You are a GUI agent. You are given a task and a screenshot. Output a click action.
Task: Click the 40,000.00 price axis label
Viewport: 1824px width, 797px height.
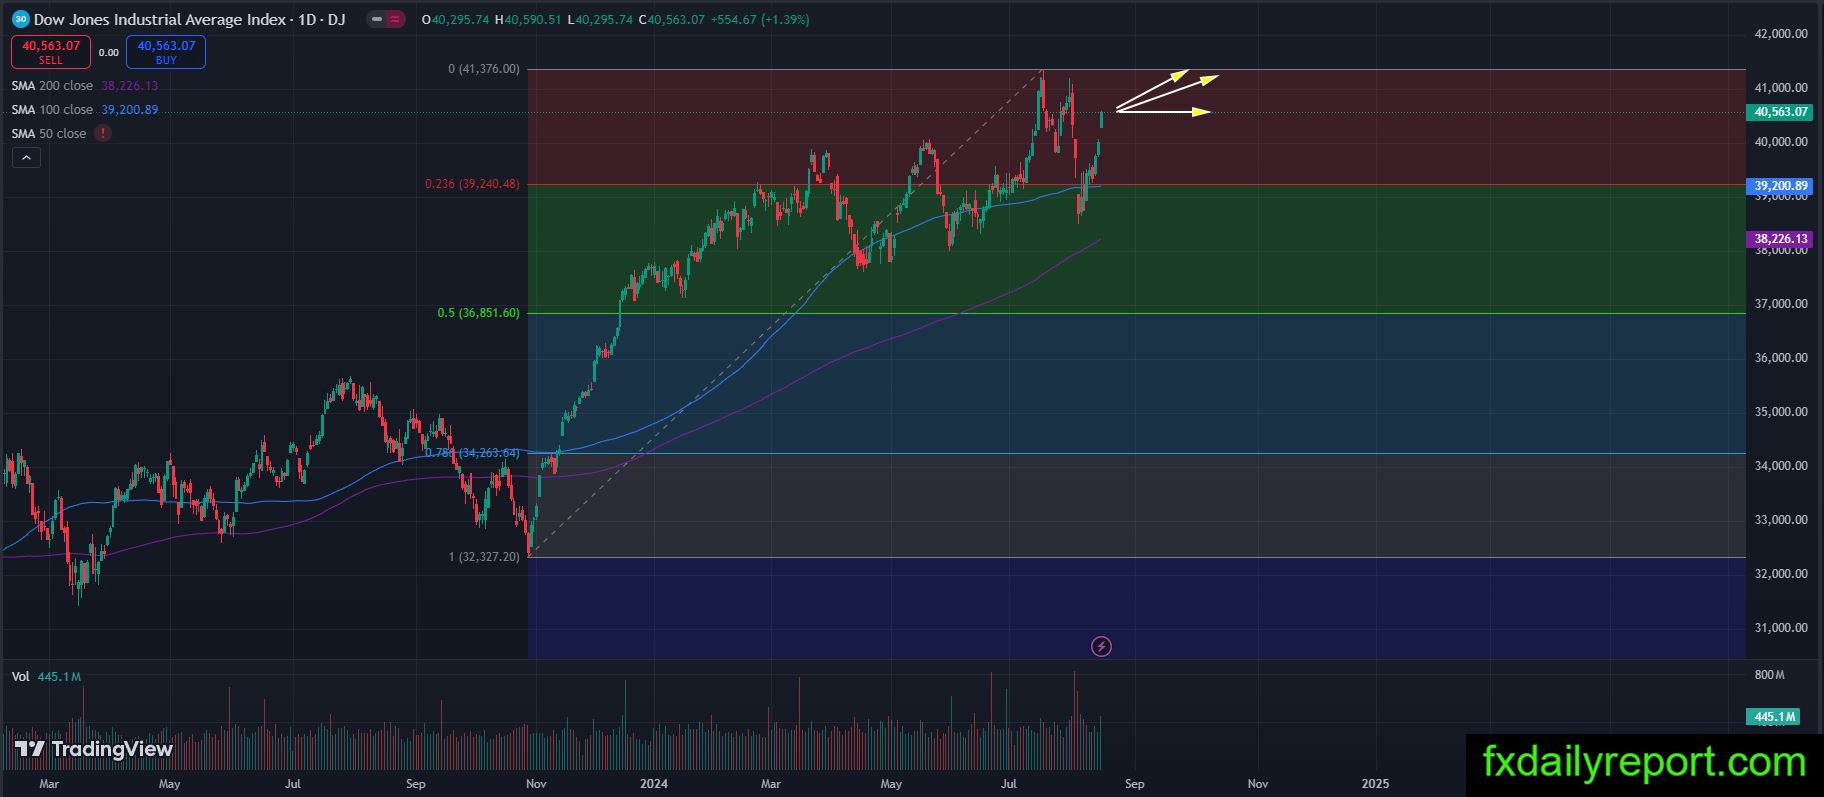point(1781,142)
